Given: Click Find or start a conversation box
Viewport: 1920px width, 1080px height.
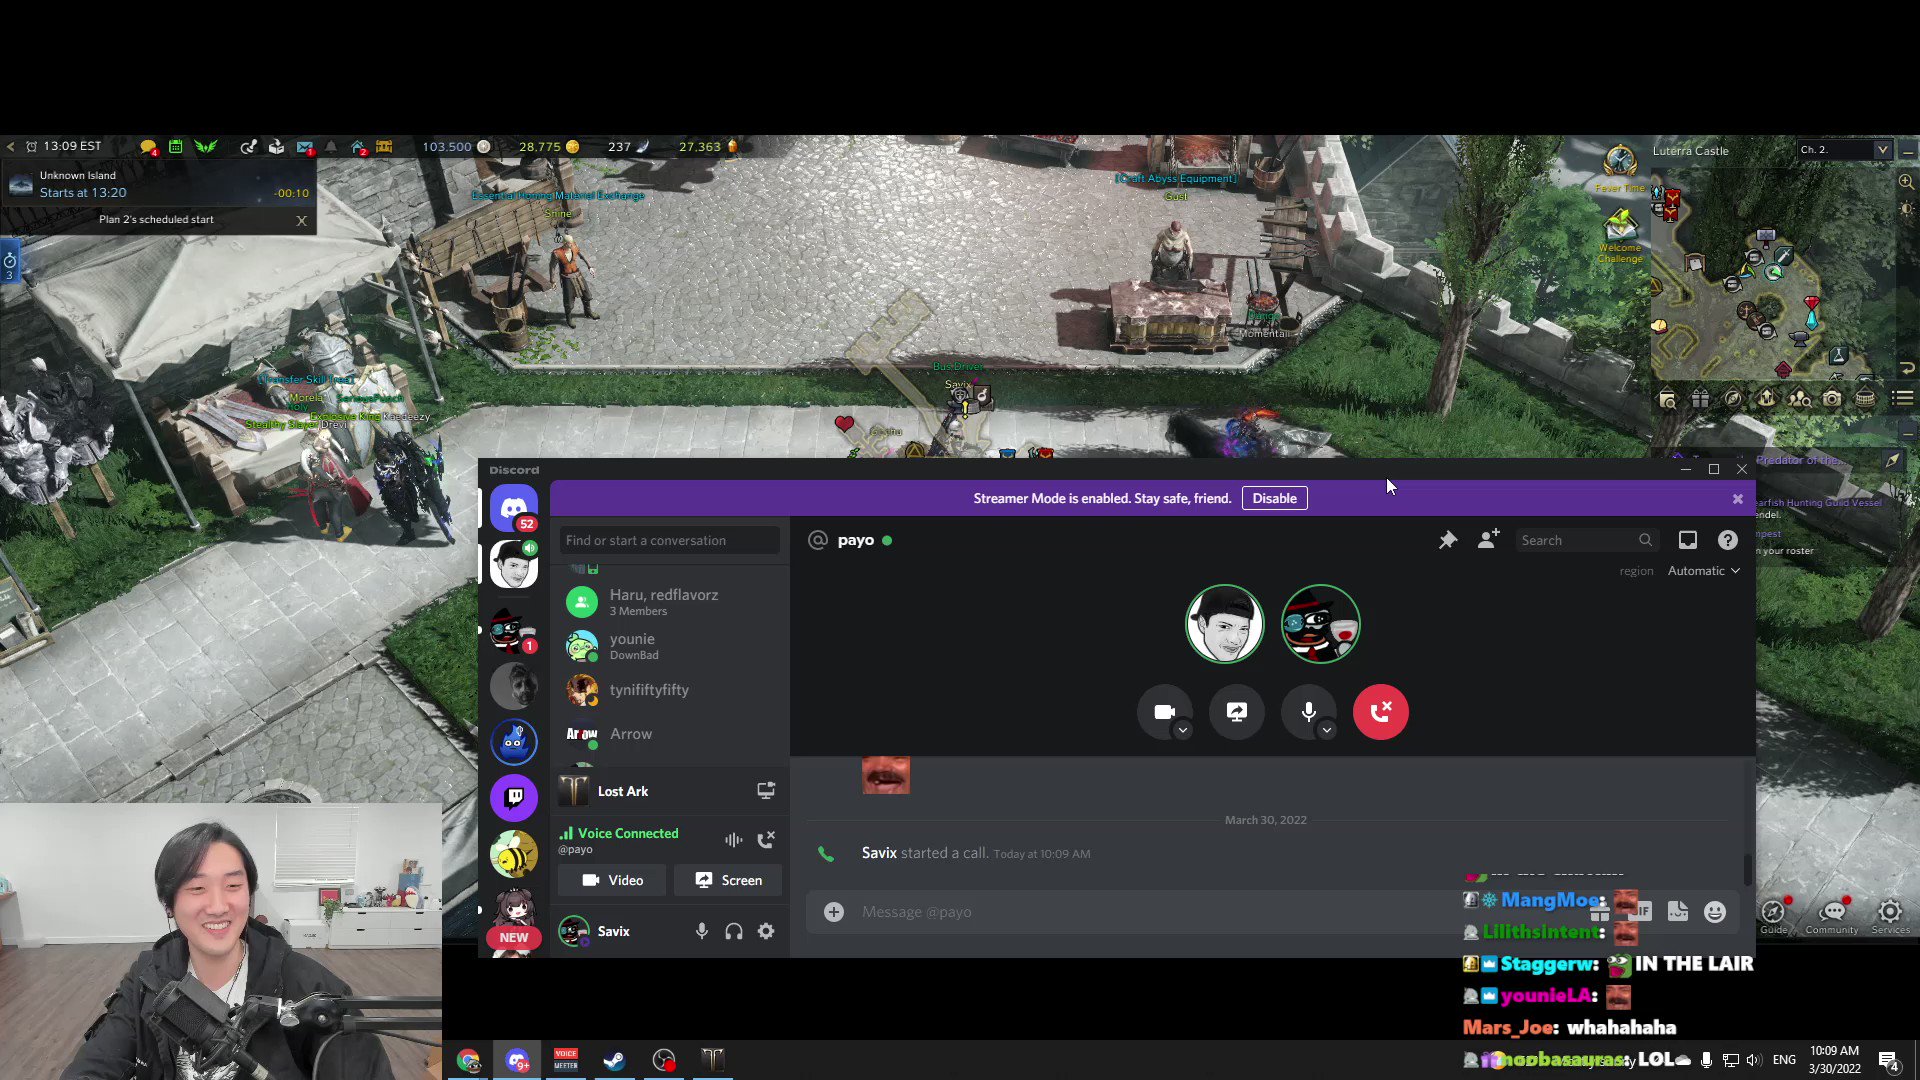Looking at the screenshot, I should (x=669, y=540).
